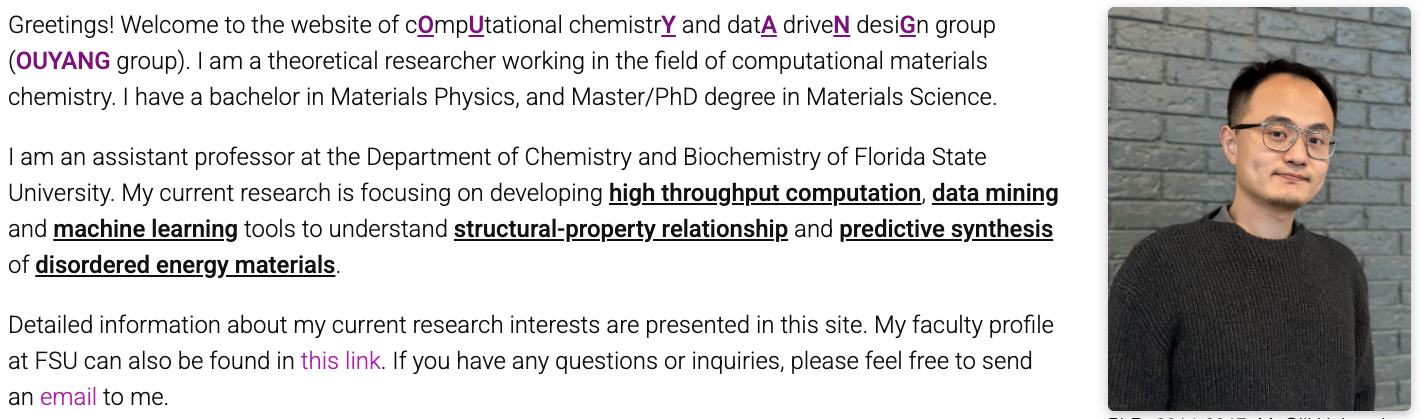The width and height of the screenshot is (1420, 419).
Task: Click the "Detailed information" paragraph start
Action: pyautogui.click(x=96, y=325)
